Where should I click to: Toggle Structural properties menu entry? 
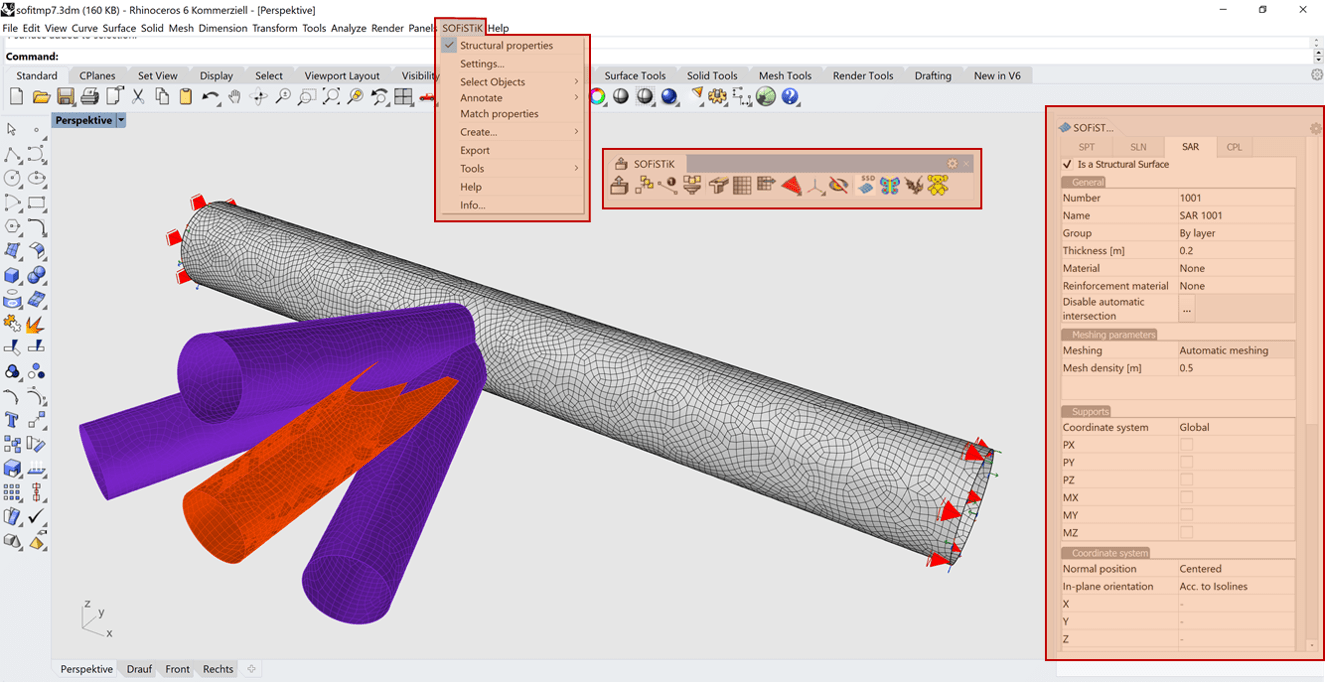click(x=512, y=45)
